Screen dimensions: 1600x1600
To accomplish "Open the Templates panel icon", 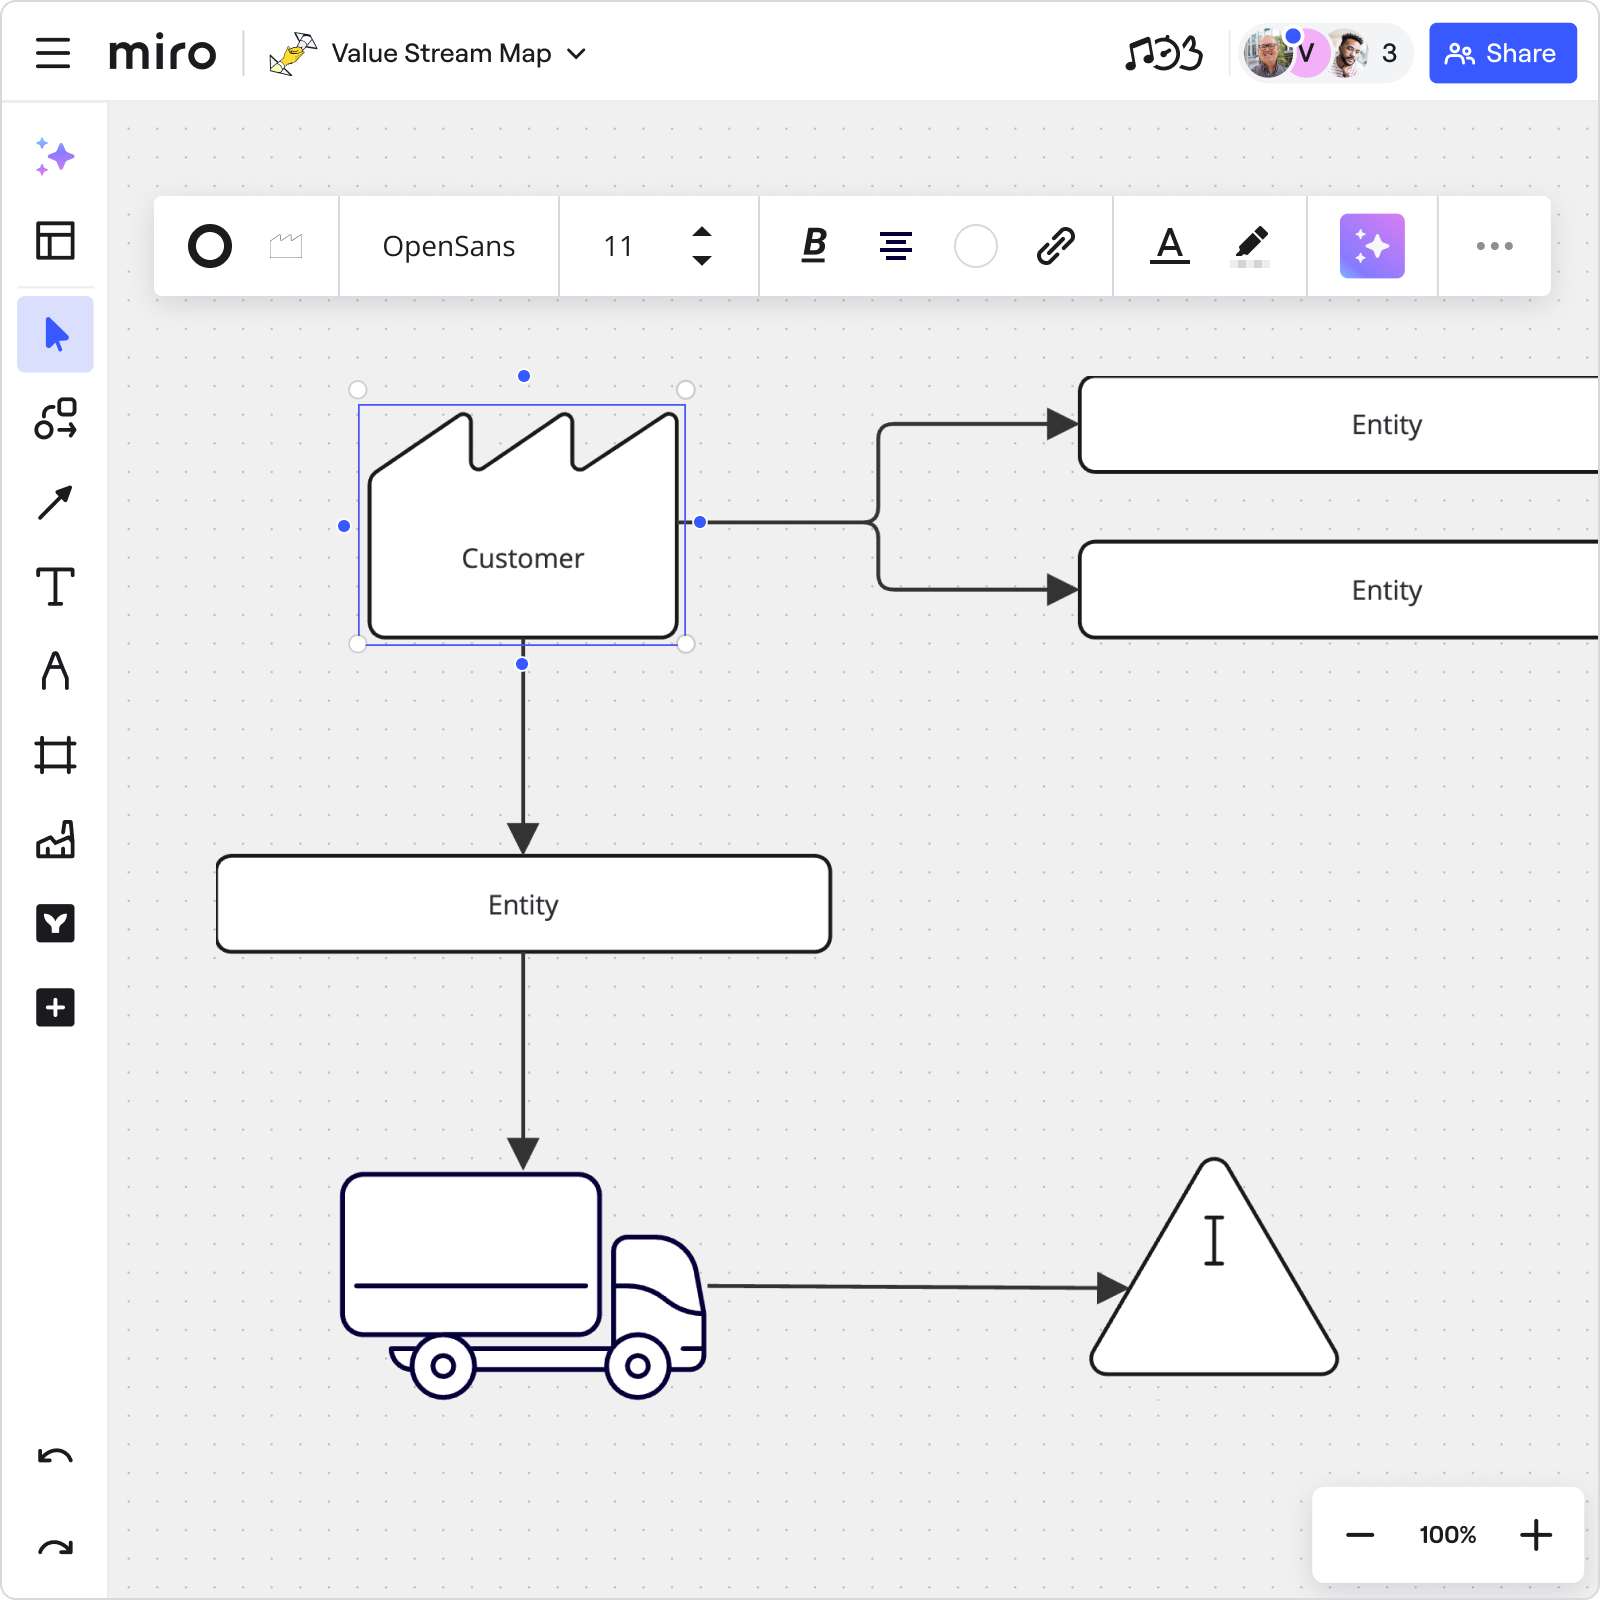I will 55,241.
